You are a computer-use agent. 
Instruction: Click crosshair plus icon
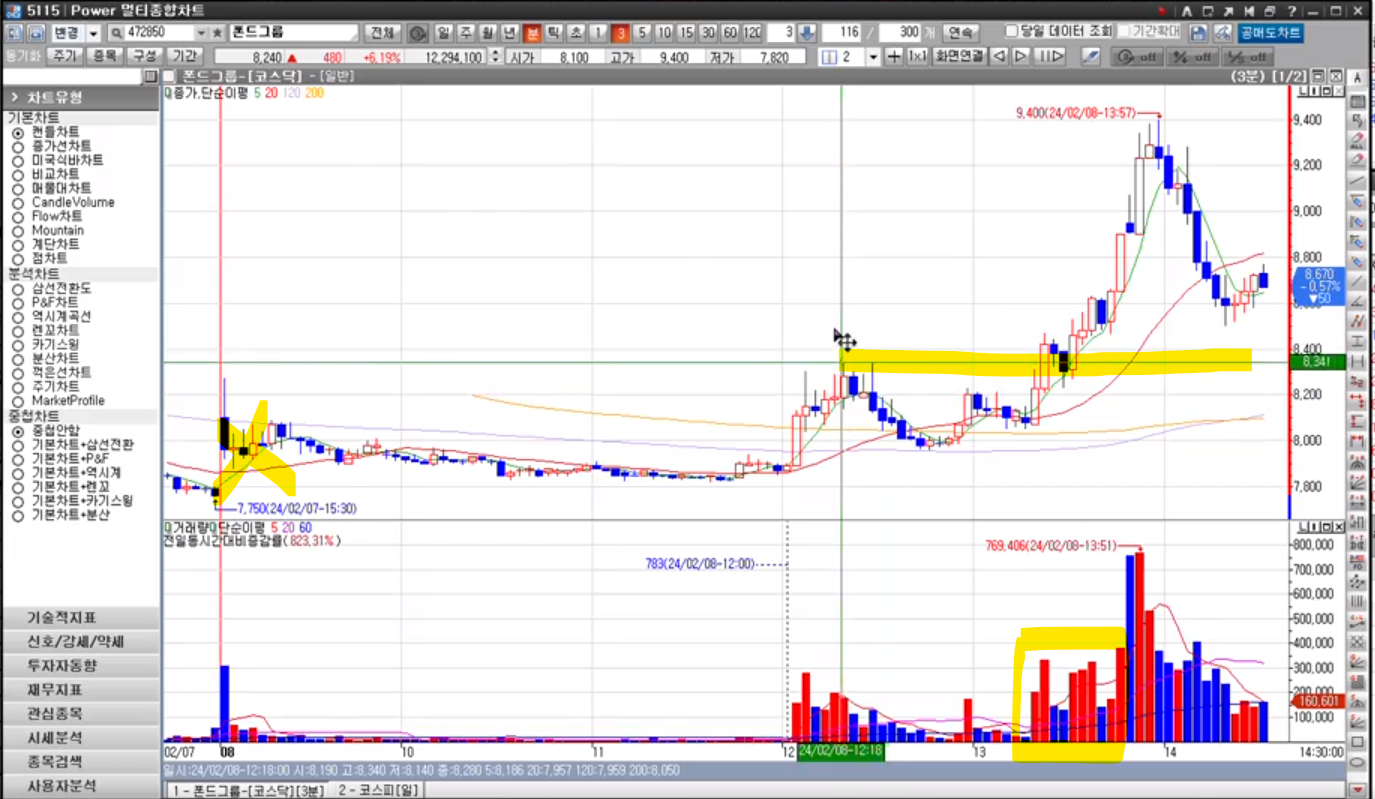click(894, 57)
